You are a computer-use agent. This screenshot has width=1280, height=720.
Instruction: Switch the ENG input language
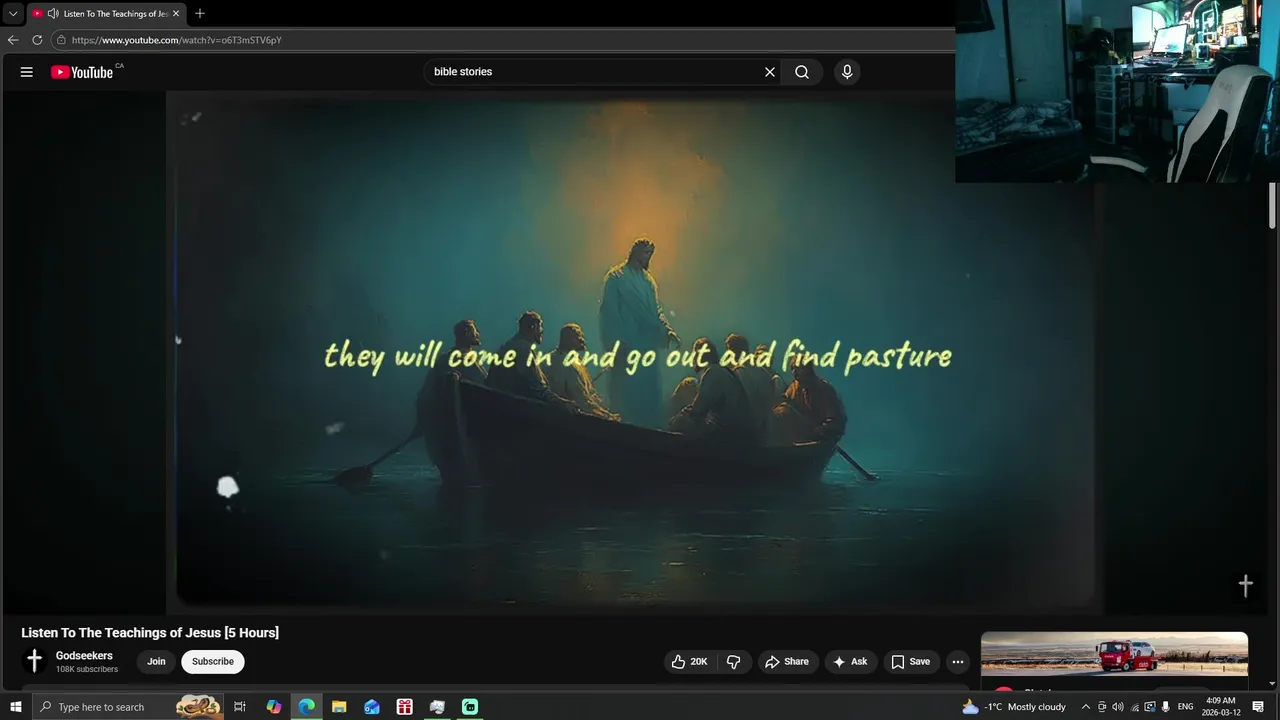(1186, 707)
